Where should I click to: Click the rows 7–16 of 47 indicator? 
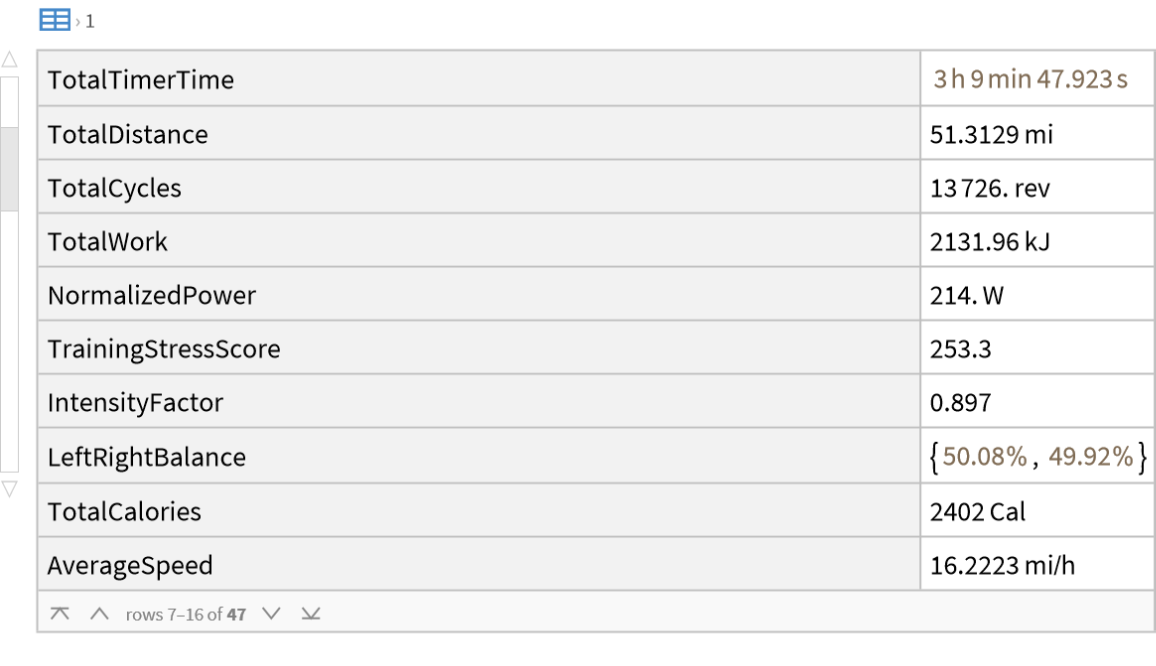click(186, 614)
